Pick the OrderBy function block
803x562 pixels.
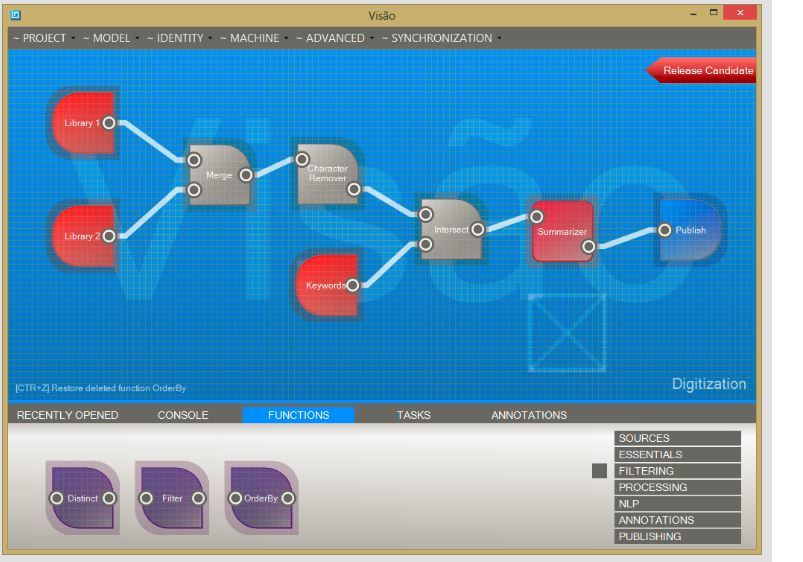(260, 498)
